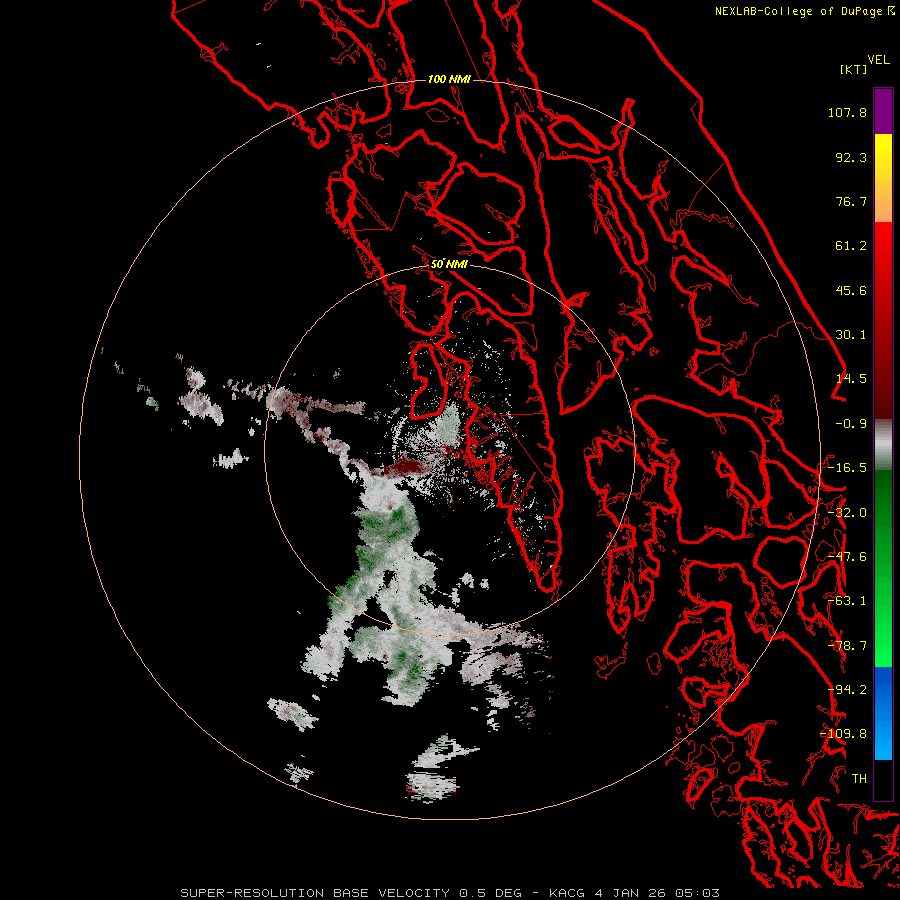Click the -16.5 legend value
Screen dimensions: 900x900
(847, 468)
